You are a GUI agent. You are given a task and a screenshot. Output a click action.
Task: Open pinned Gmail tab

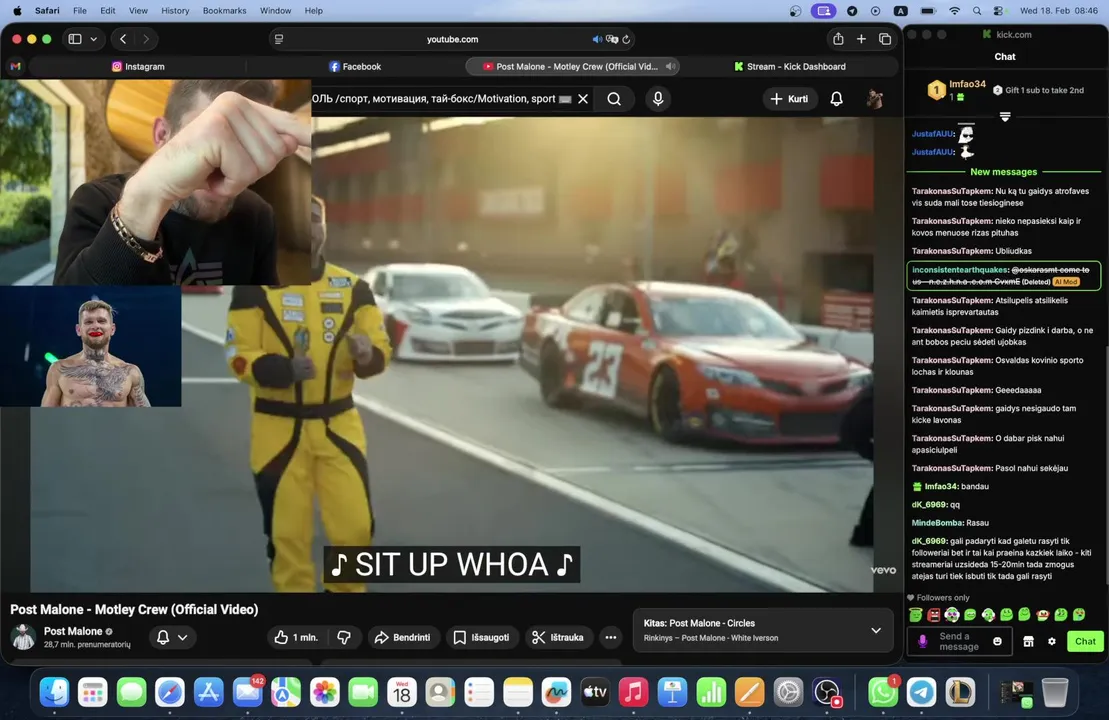[x=16, y=66]
